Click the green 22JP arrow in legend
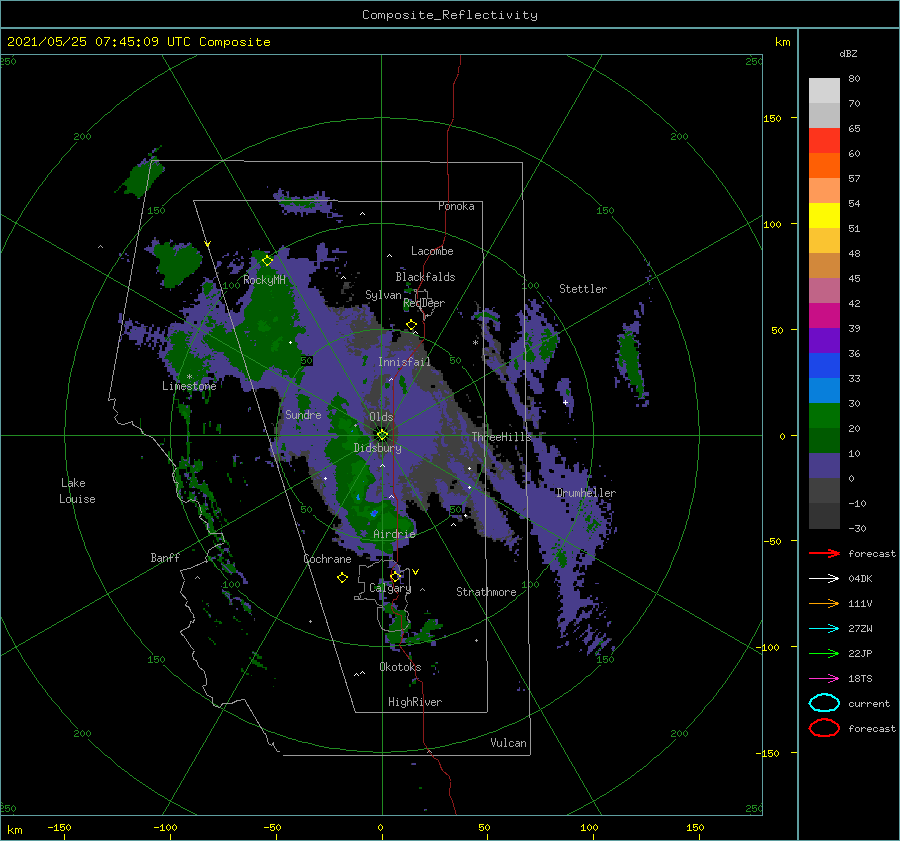The width and height of the screenshot is (900, 841). [x=824, y=653]
